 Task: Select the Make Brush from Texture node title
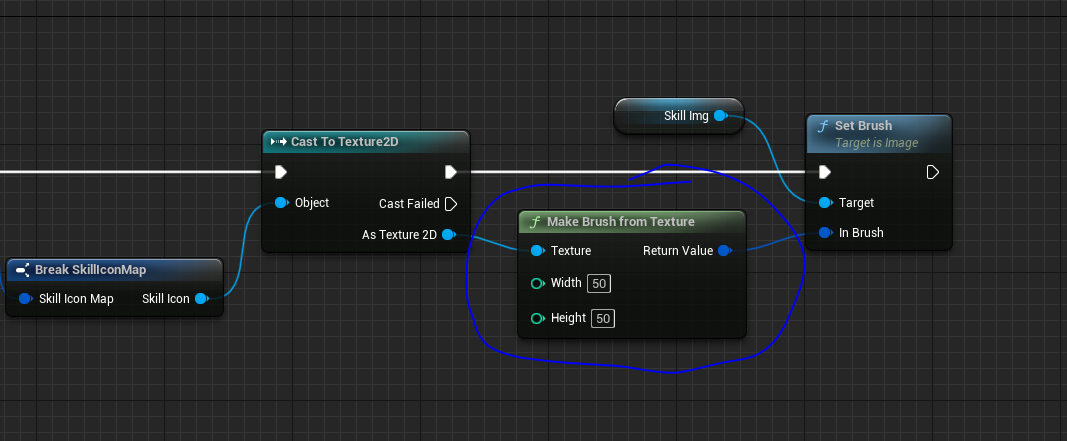(x=621, y=221)
